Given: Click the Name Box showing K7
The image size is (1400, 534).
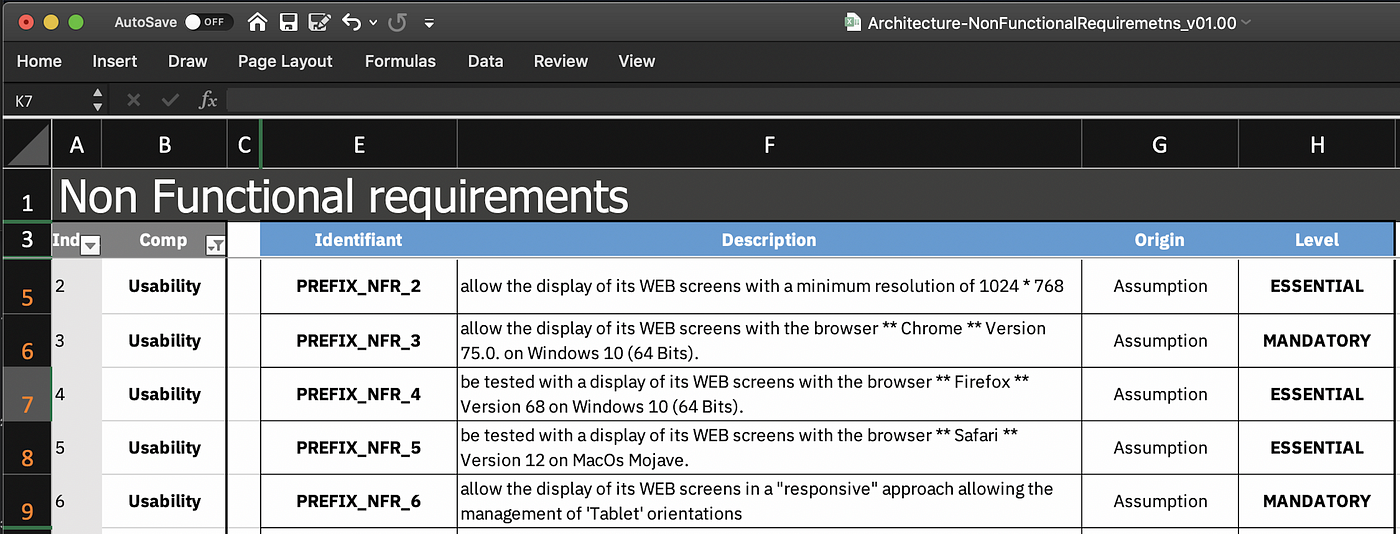Looking at the screenshot, I should (47, 99).
